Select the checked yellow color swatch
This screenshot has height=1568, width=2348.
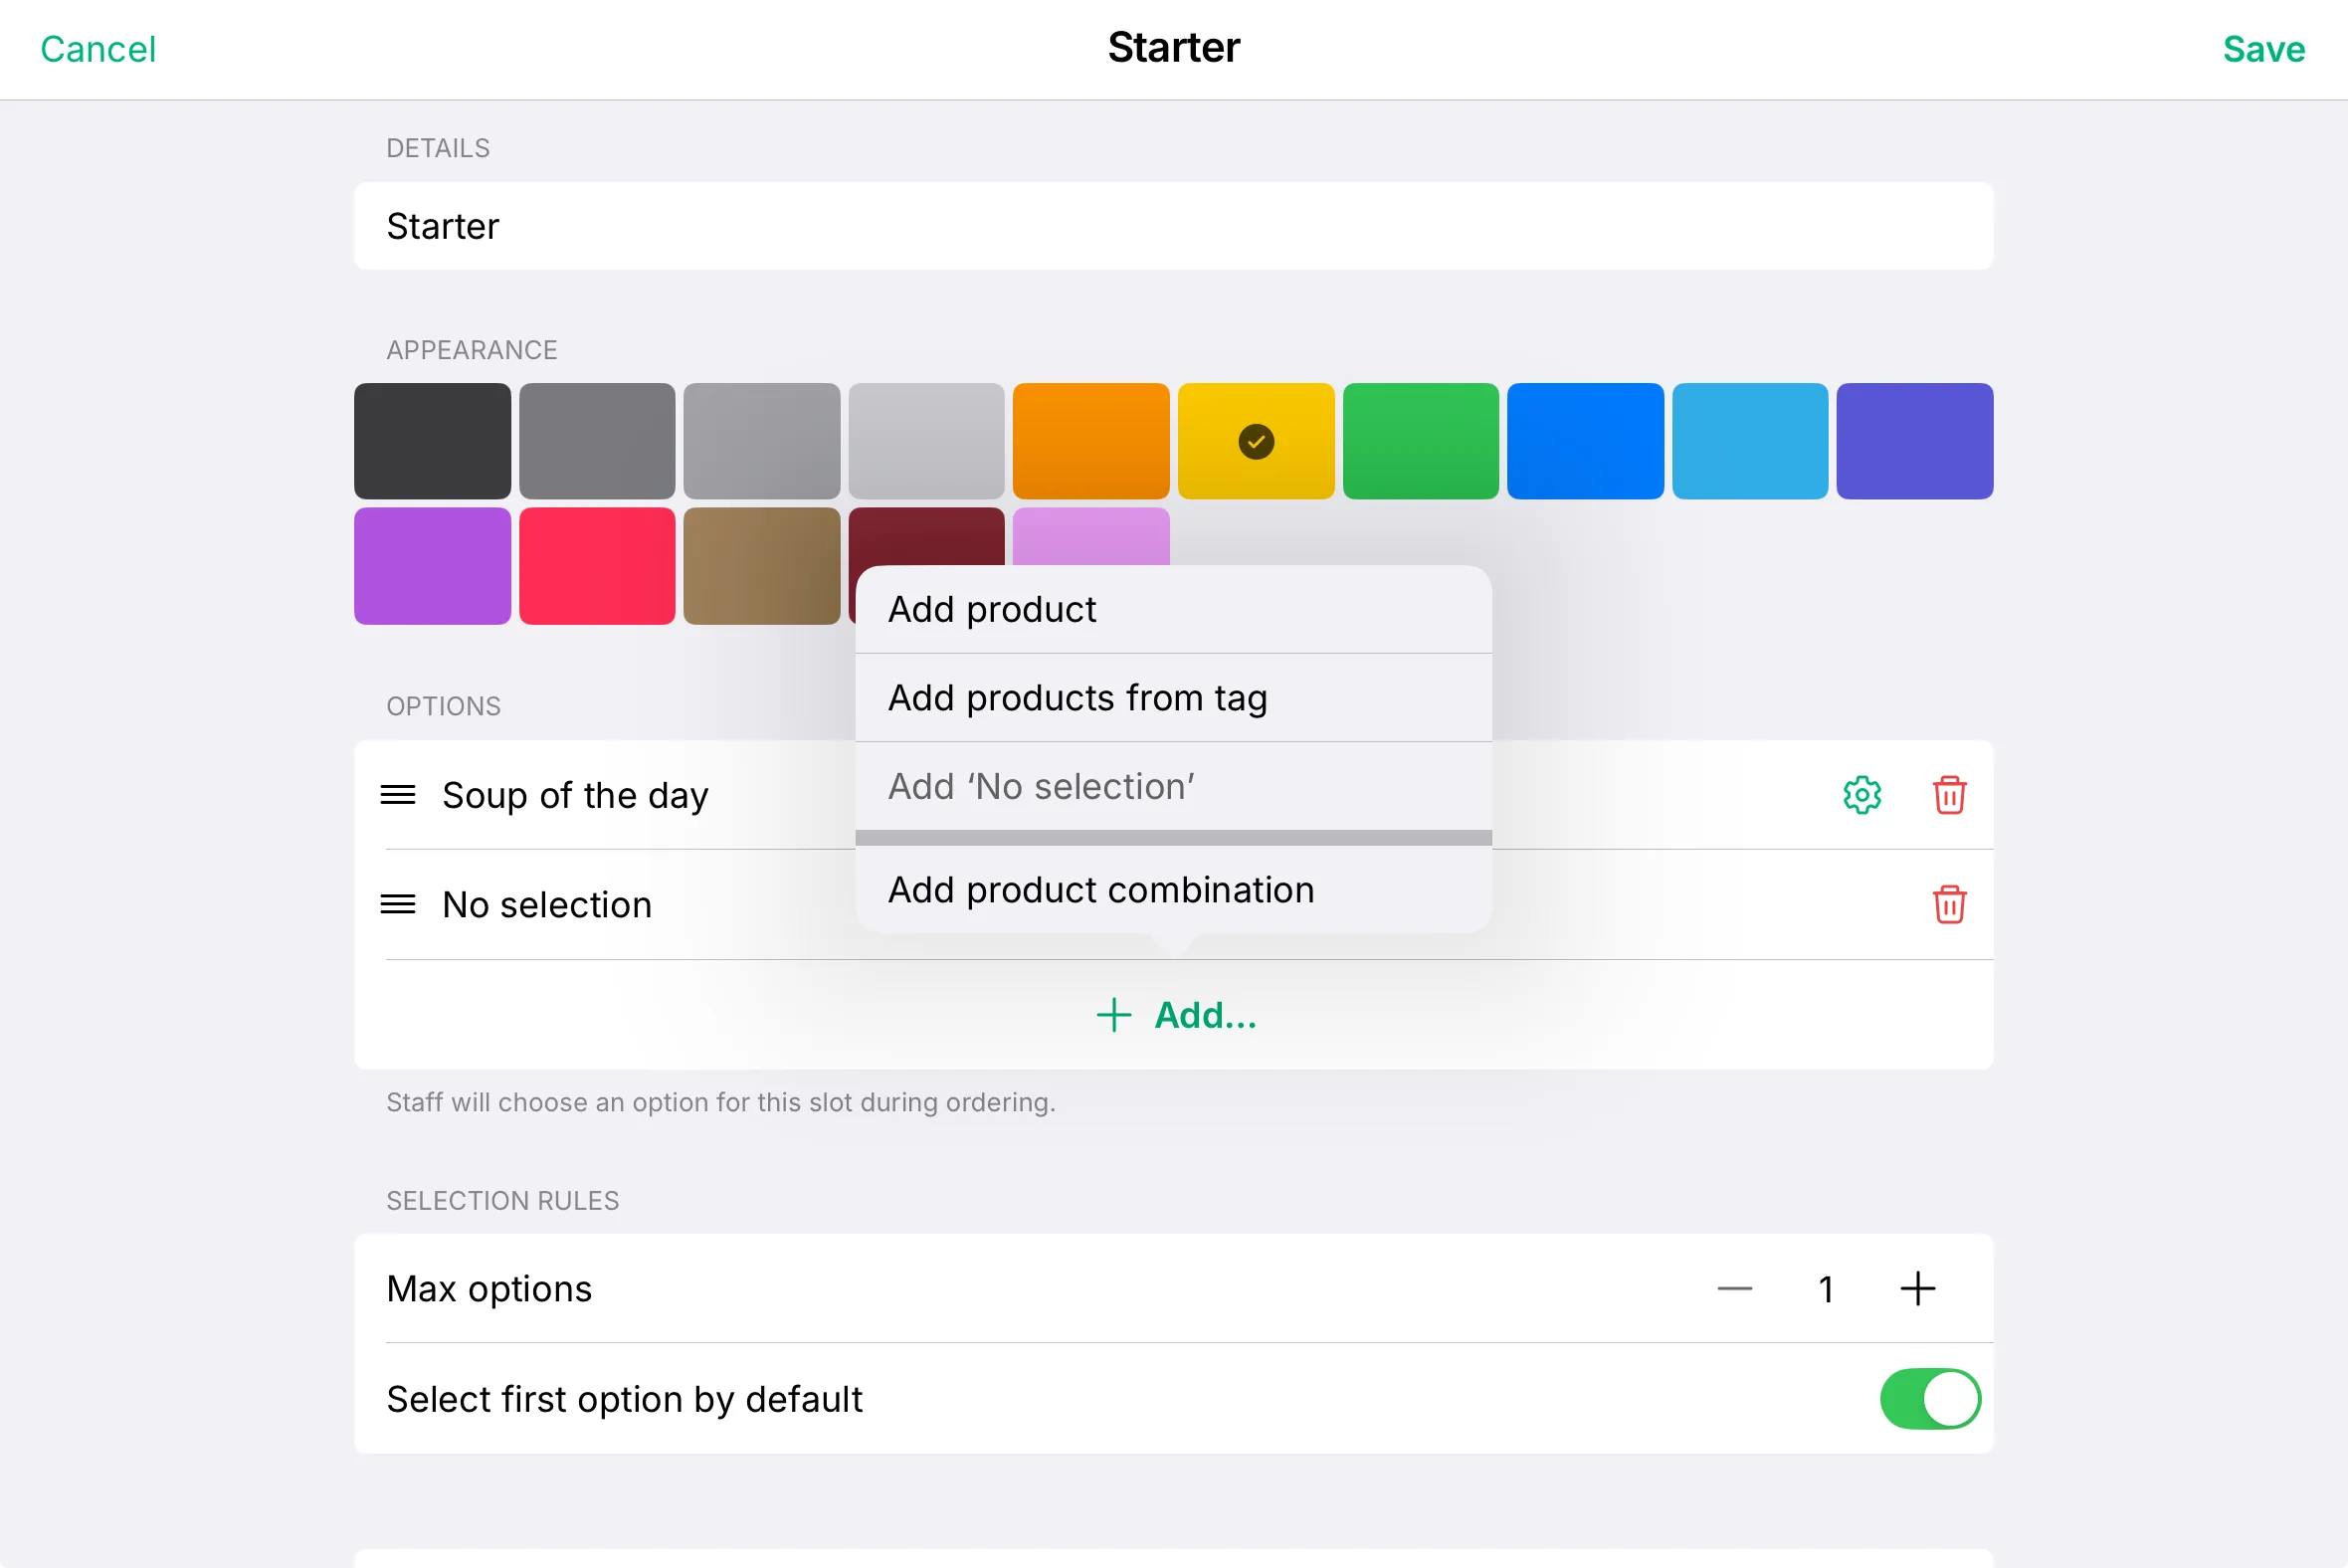tap(1255, 441)
